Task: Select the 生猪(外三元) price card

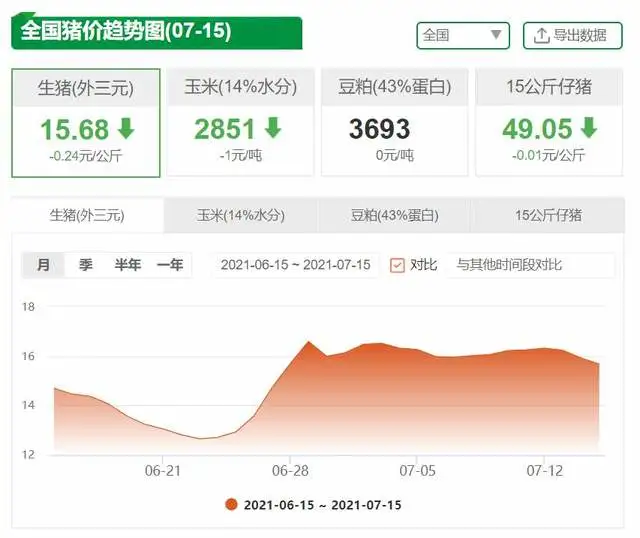Action: [86, 123]
